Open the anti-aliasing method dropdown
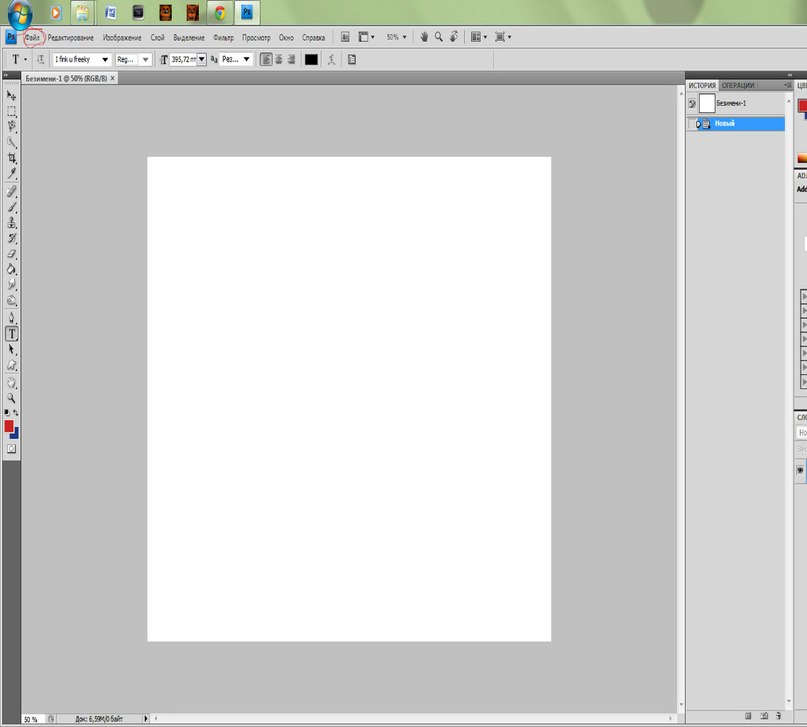 point(247,60)
